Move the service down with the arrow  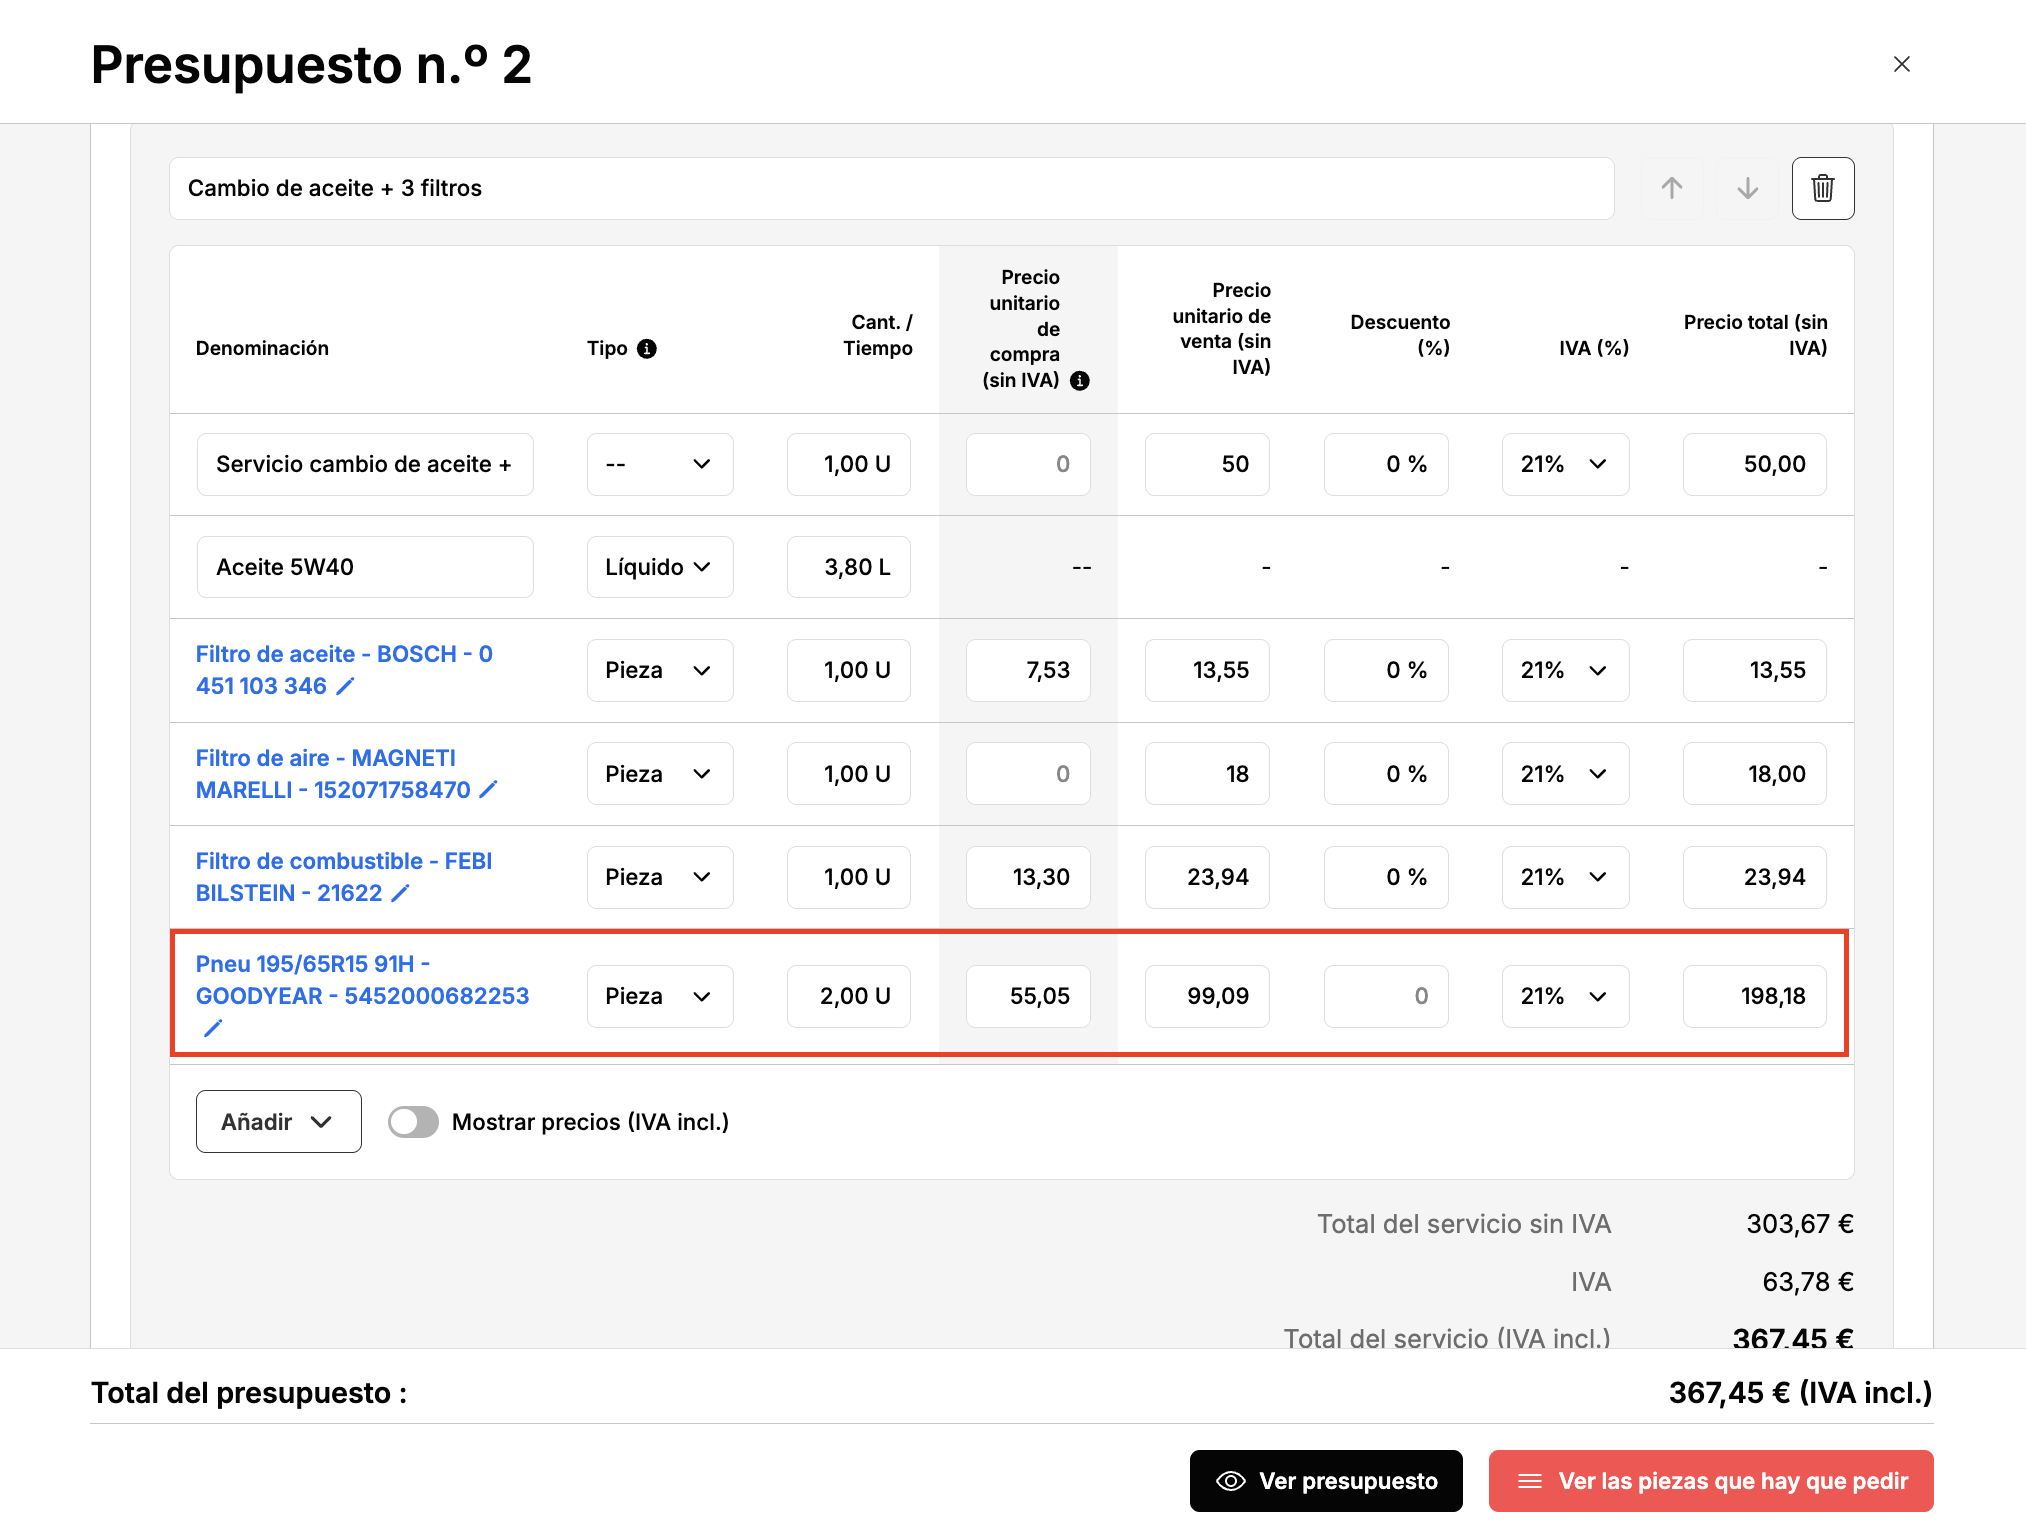point(1747,188)
